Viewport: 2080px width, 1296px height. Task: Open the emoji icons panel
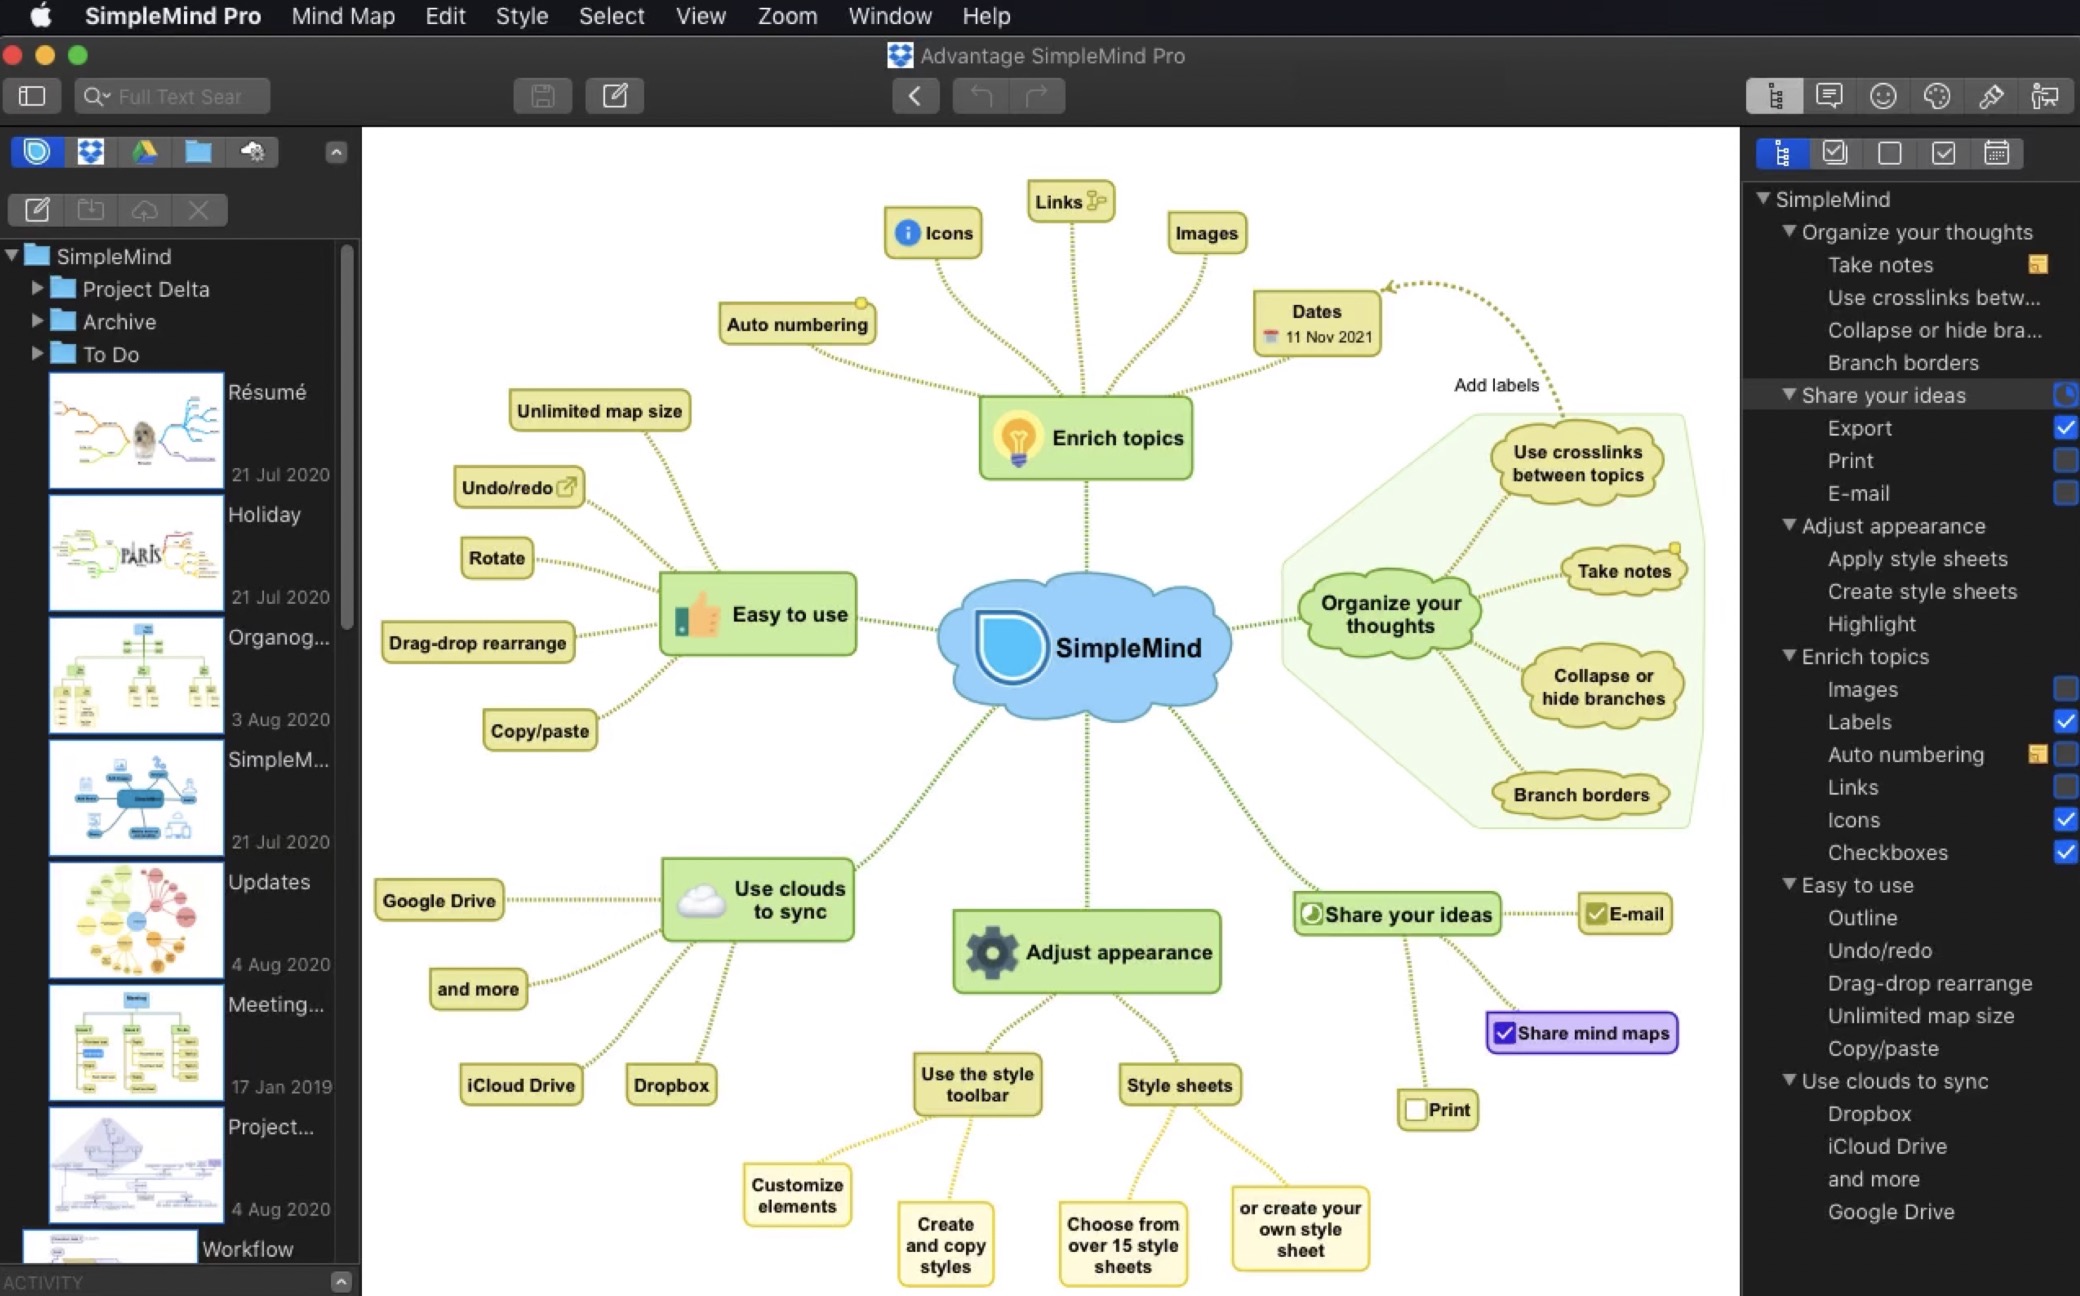pos(1883,96)
